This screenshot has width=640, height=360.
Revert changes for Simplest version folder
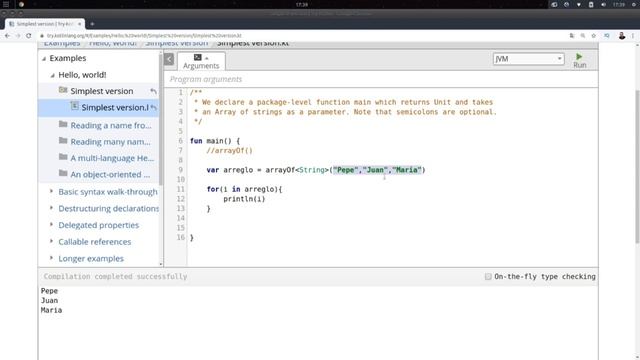(153, 91)
